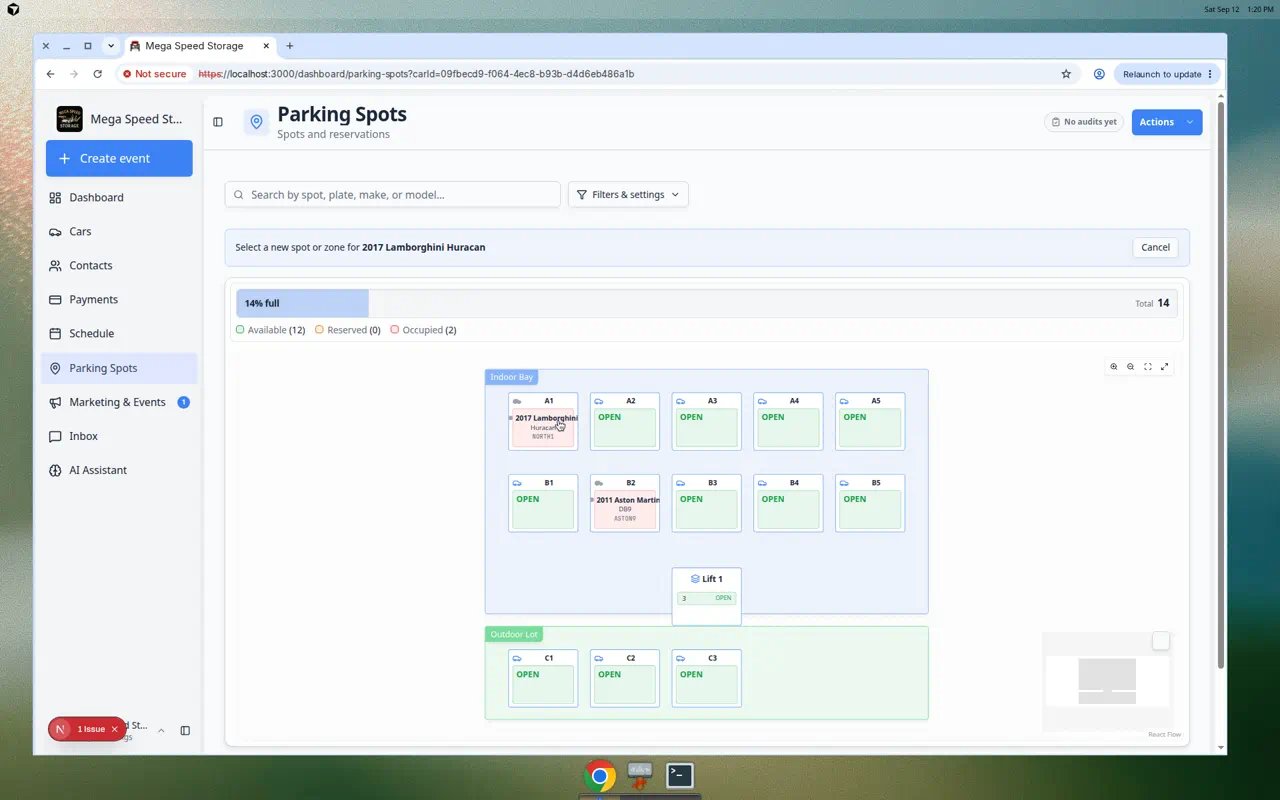Open a new browser tab with plus
Image resolution: width=1280 pixels, height=800 pixels.
[290, 46]
